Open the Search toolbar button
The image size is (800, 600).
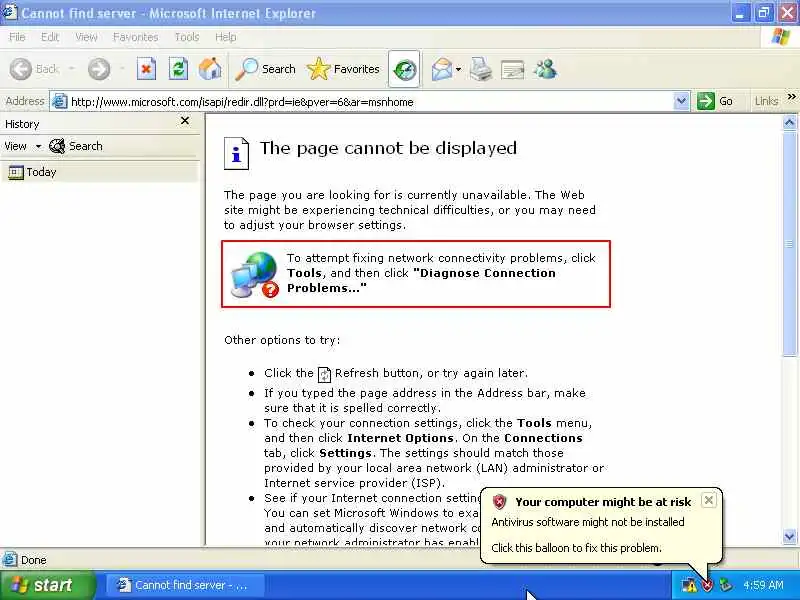click(x=266, y=69)
